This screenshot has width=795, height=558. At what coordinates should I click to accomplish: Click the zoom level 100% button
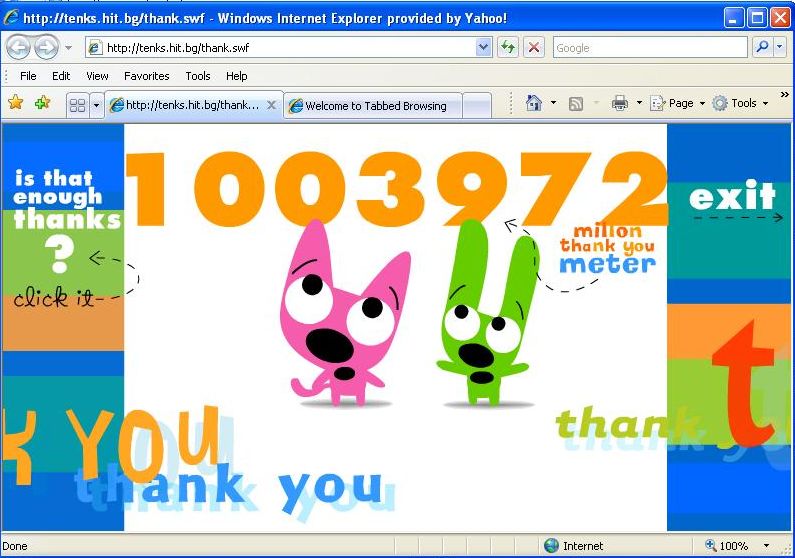coord(726,546)
